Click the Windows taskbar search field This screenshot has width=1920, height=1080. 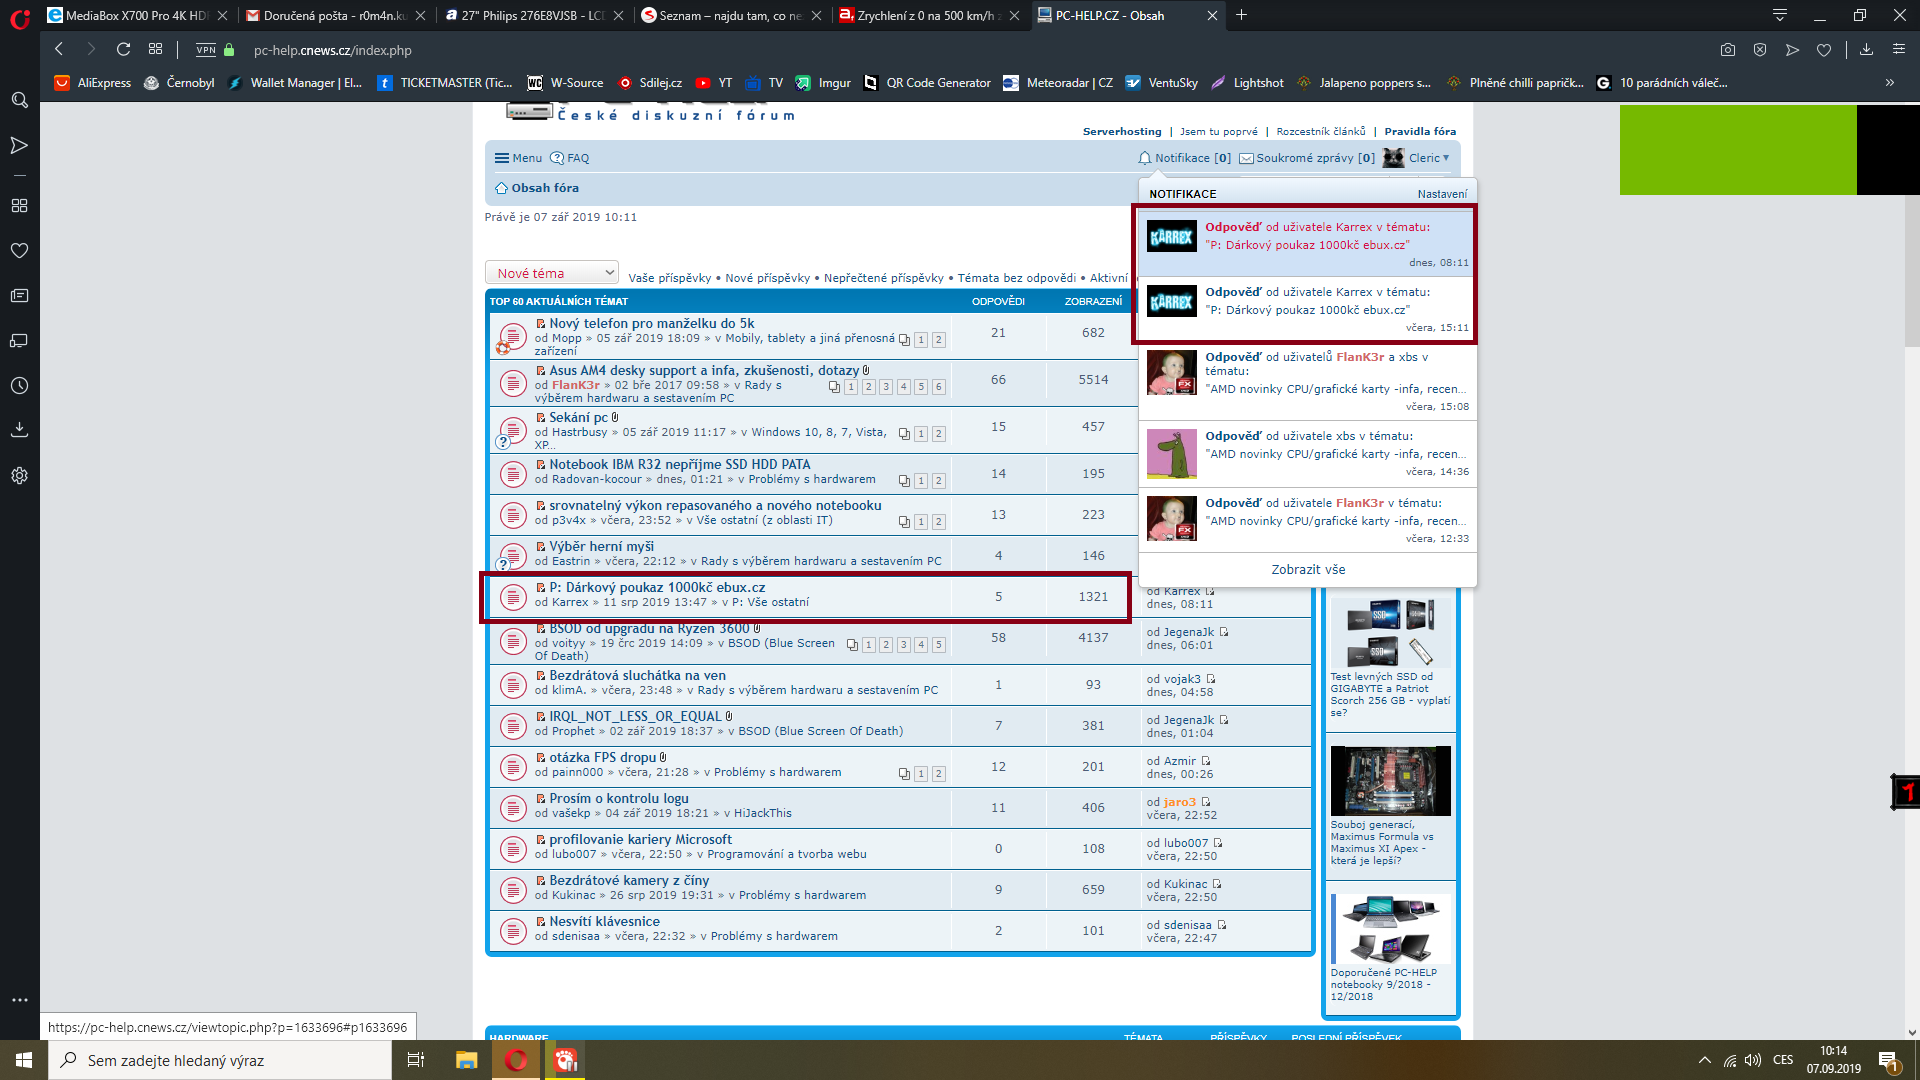(220, 1060)
